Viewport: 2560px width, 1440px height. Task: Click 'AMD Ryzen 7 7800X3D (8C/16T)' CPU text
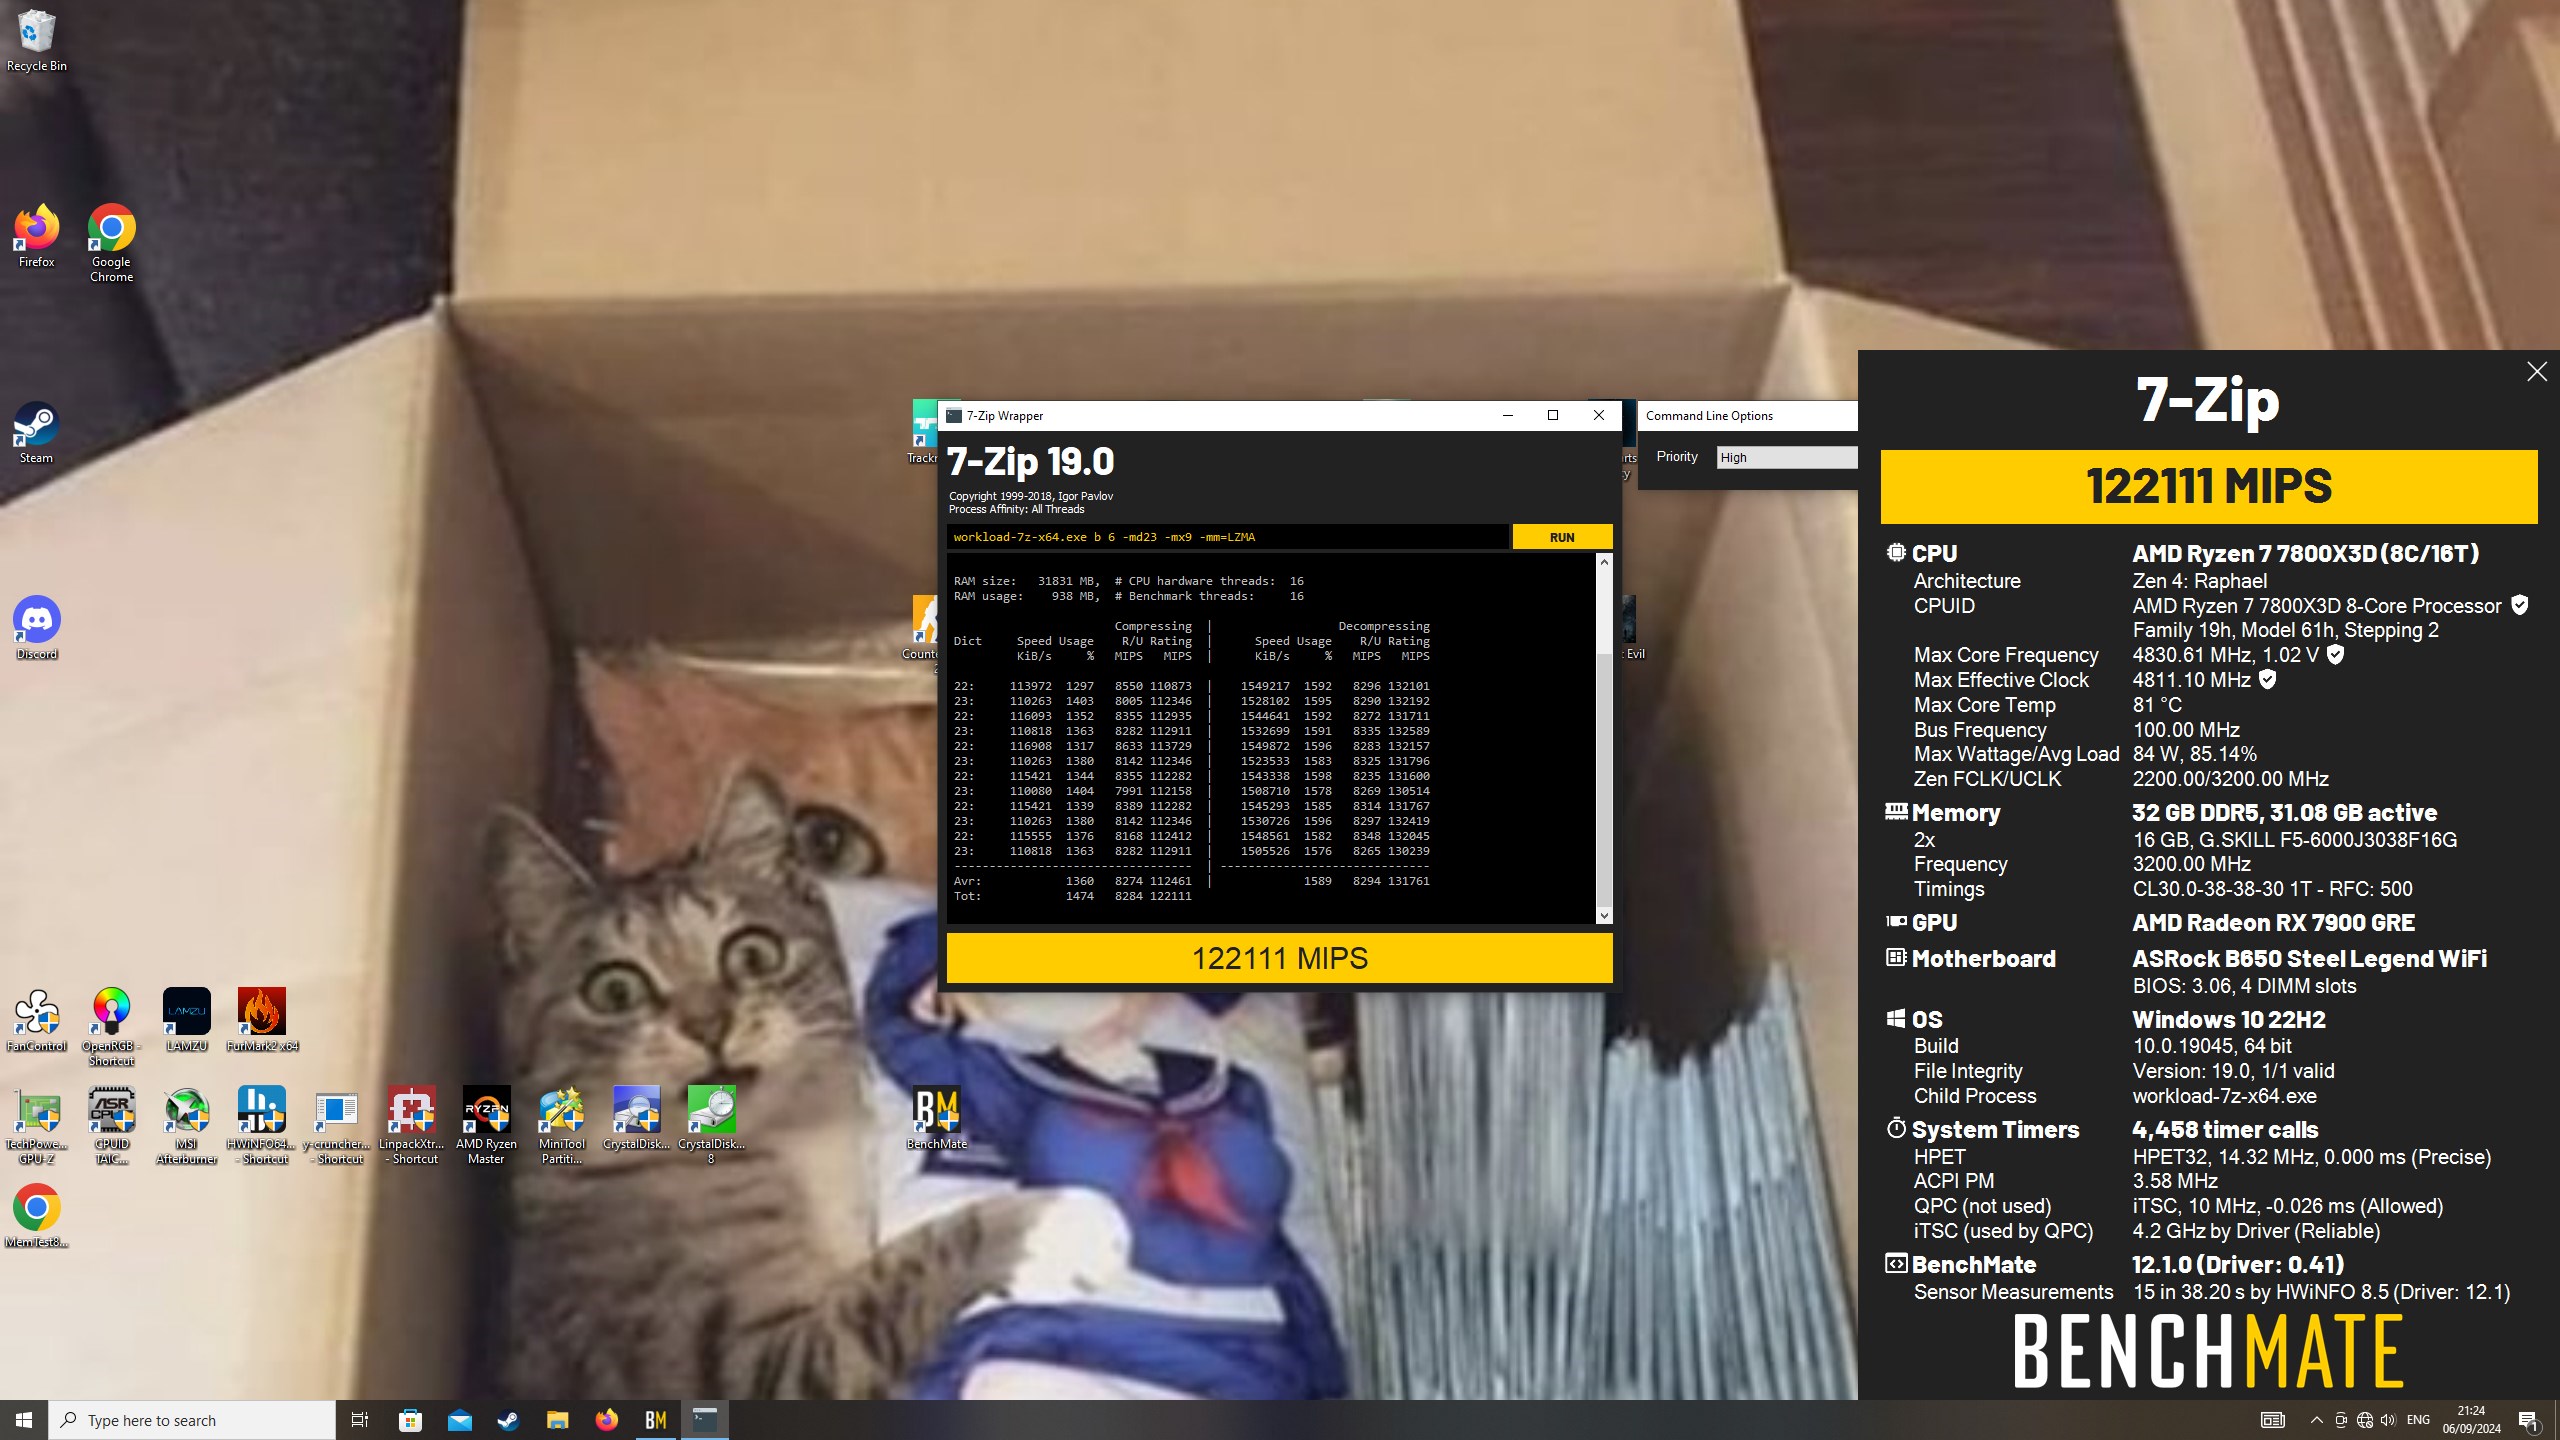pyautogui.click(x=2305, y=553)
